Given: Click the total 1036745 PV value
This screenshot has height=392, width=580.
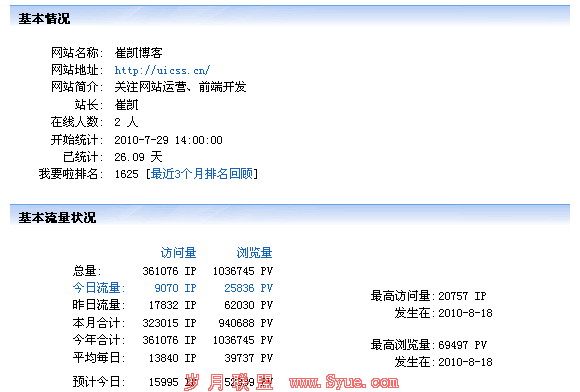Looking at the screenshot, I should 243,271.
